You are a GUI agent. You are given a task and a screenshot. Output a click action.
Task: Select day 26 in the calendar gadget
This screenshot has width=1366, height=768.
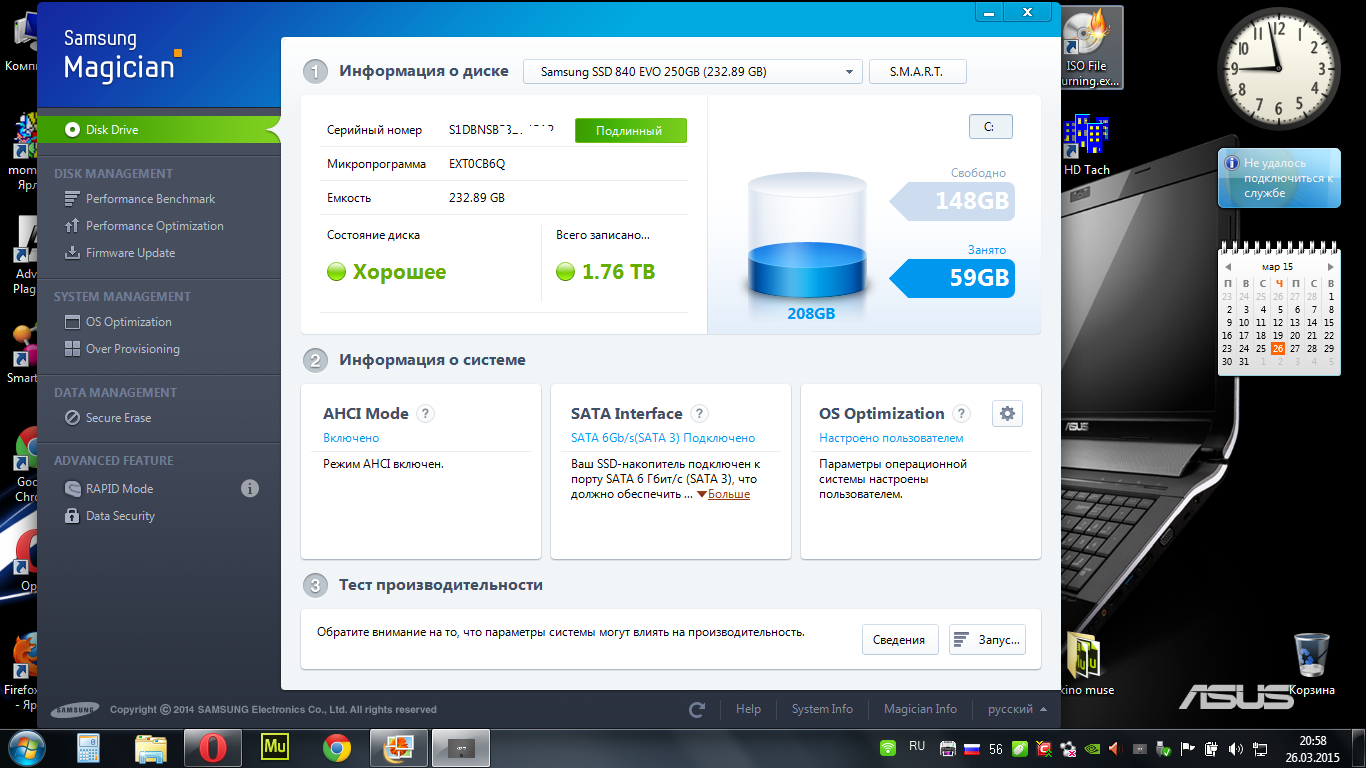1278,349
